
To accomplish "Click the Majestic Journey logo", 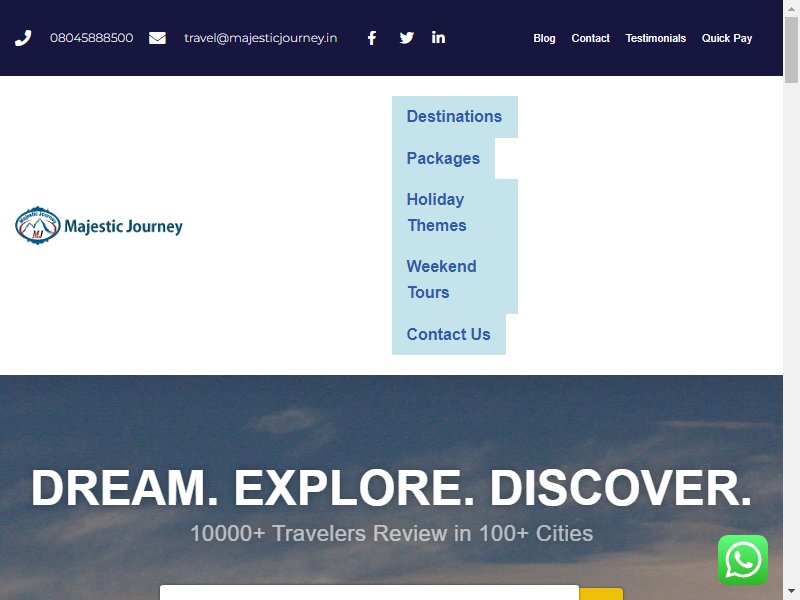I will click(x=99, y=226).
